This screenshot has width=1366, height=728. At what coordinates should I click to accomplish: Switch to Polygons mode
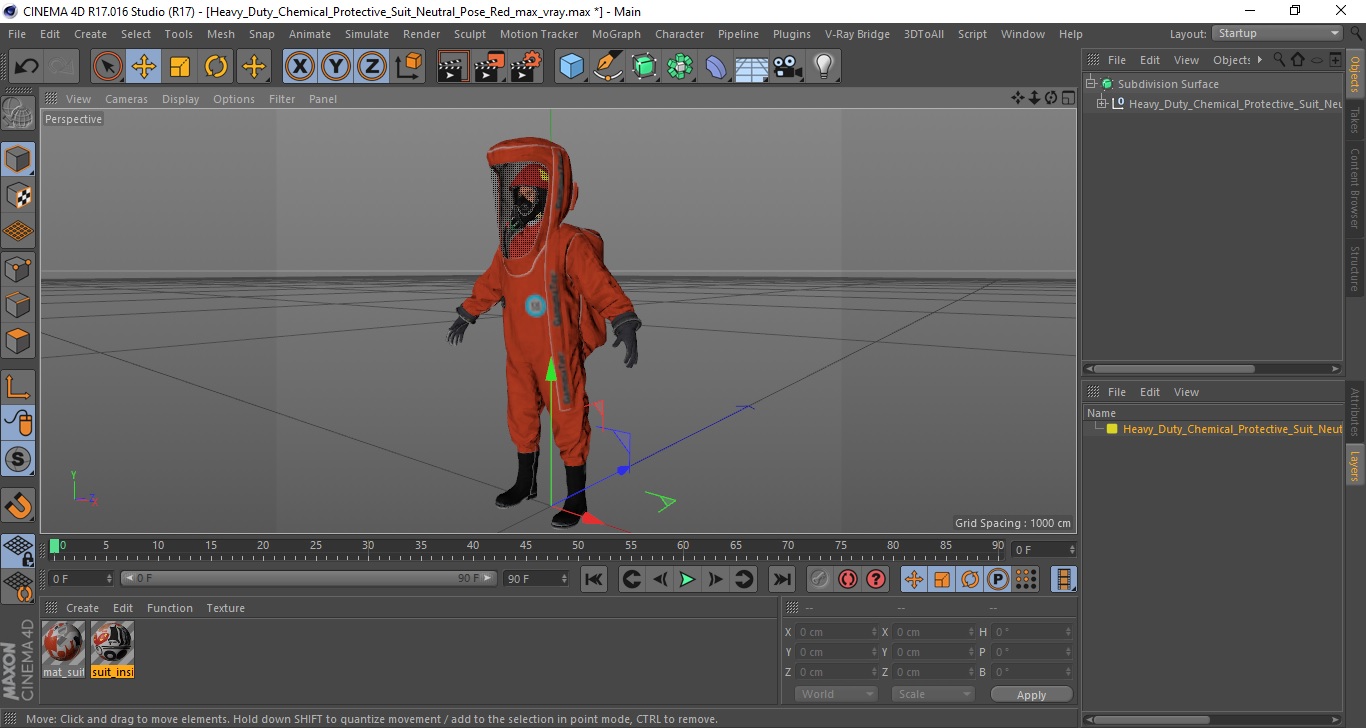click(18, 340)
